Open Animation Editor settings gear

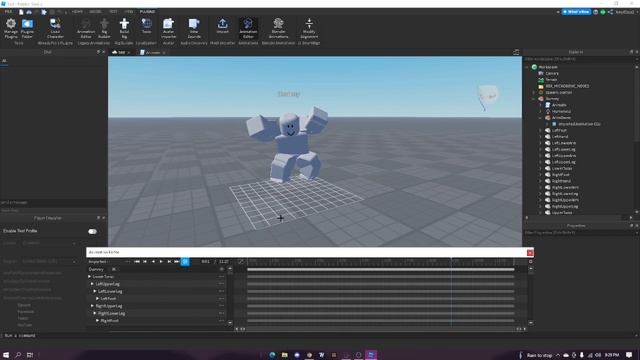(x=531, y=262)
